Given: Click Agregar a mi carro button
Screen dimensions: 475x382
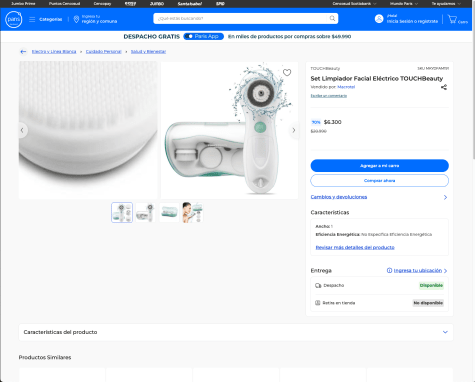Looking at the screenshot, I should click(379, 166).
